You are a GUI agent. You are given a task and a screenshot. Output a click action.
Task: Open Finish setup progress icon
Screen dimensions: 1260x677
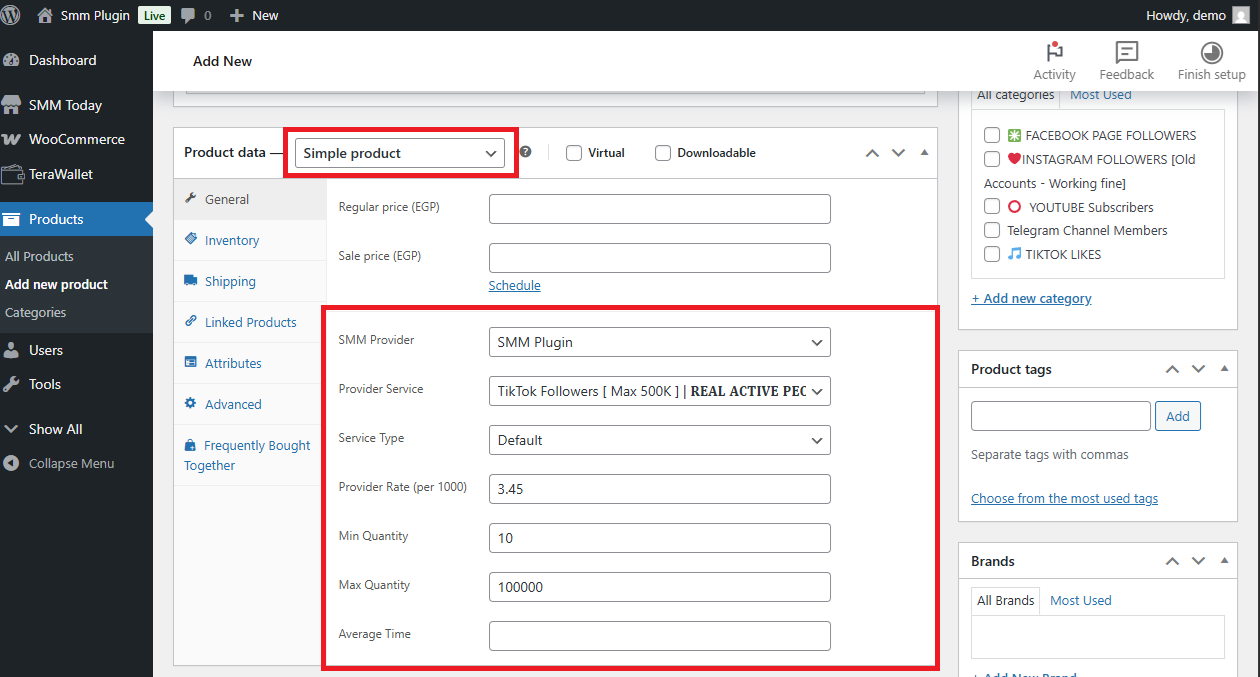pos(1211,53)
